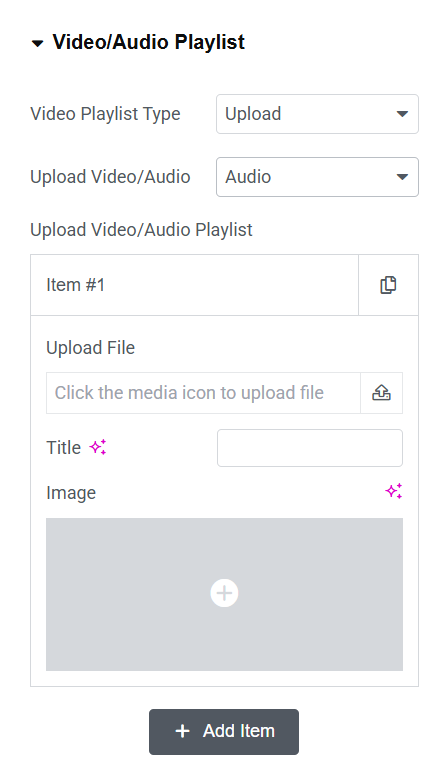Toggle the Item #1 repeater row
This screenshot has height=764, width=448.
(x=194, y=285)
